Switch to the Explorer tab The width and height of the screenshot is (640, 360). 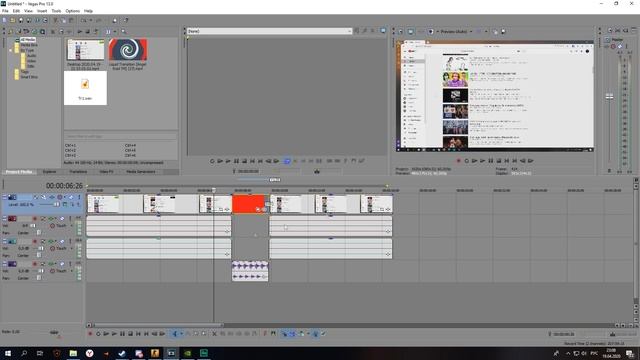(x=49, y=172)
